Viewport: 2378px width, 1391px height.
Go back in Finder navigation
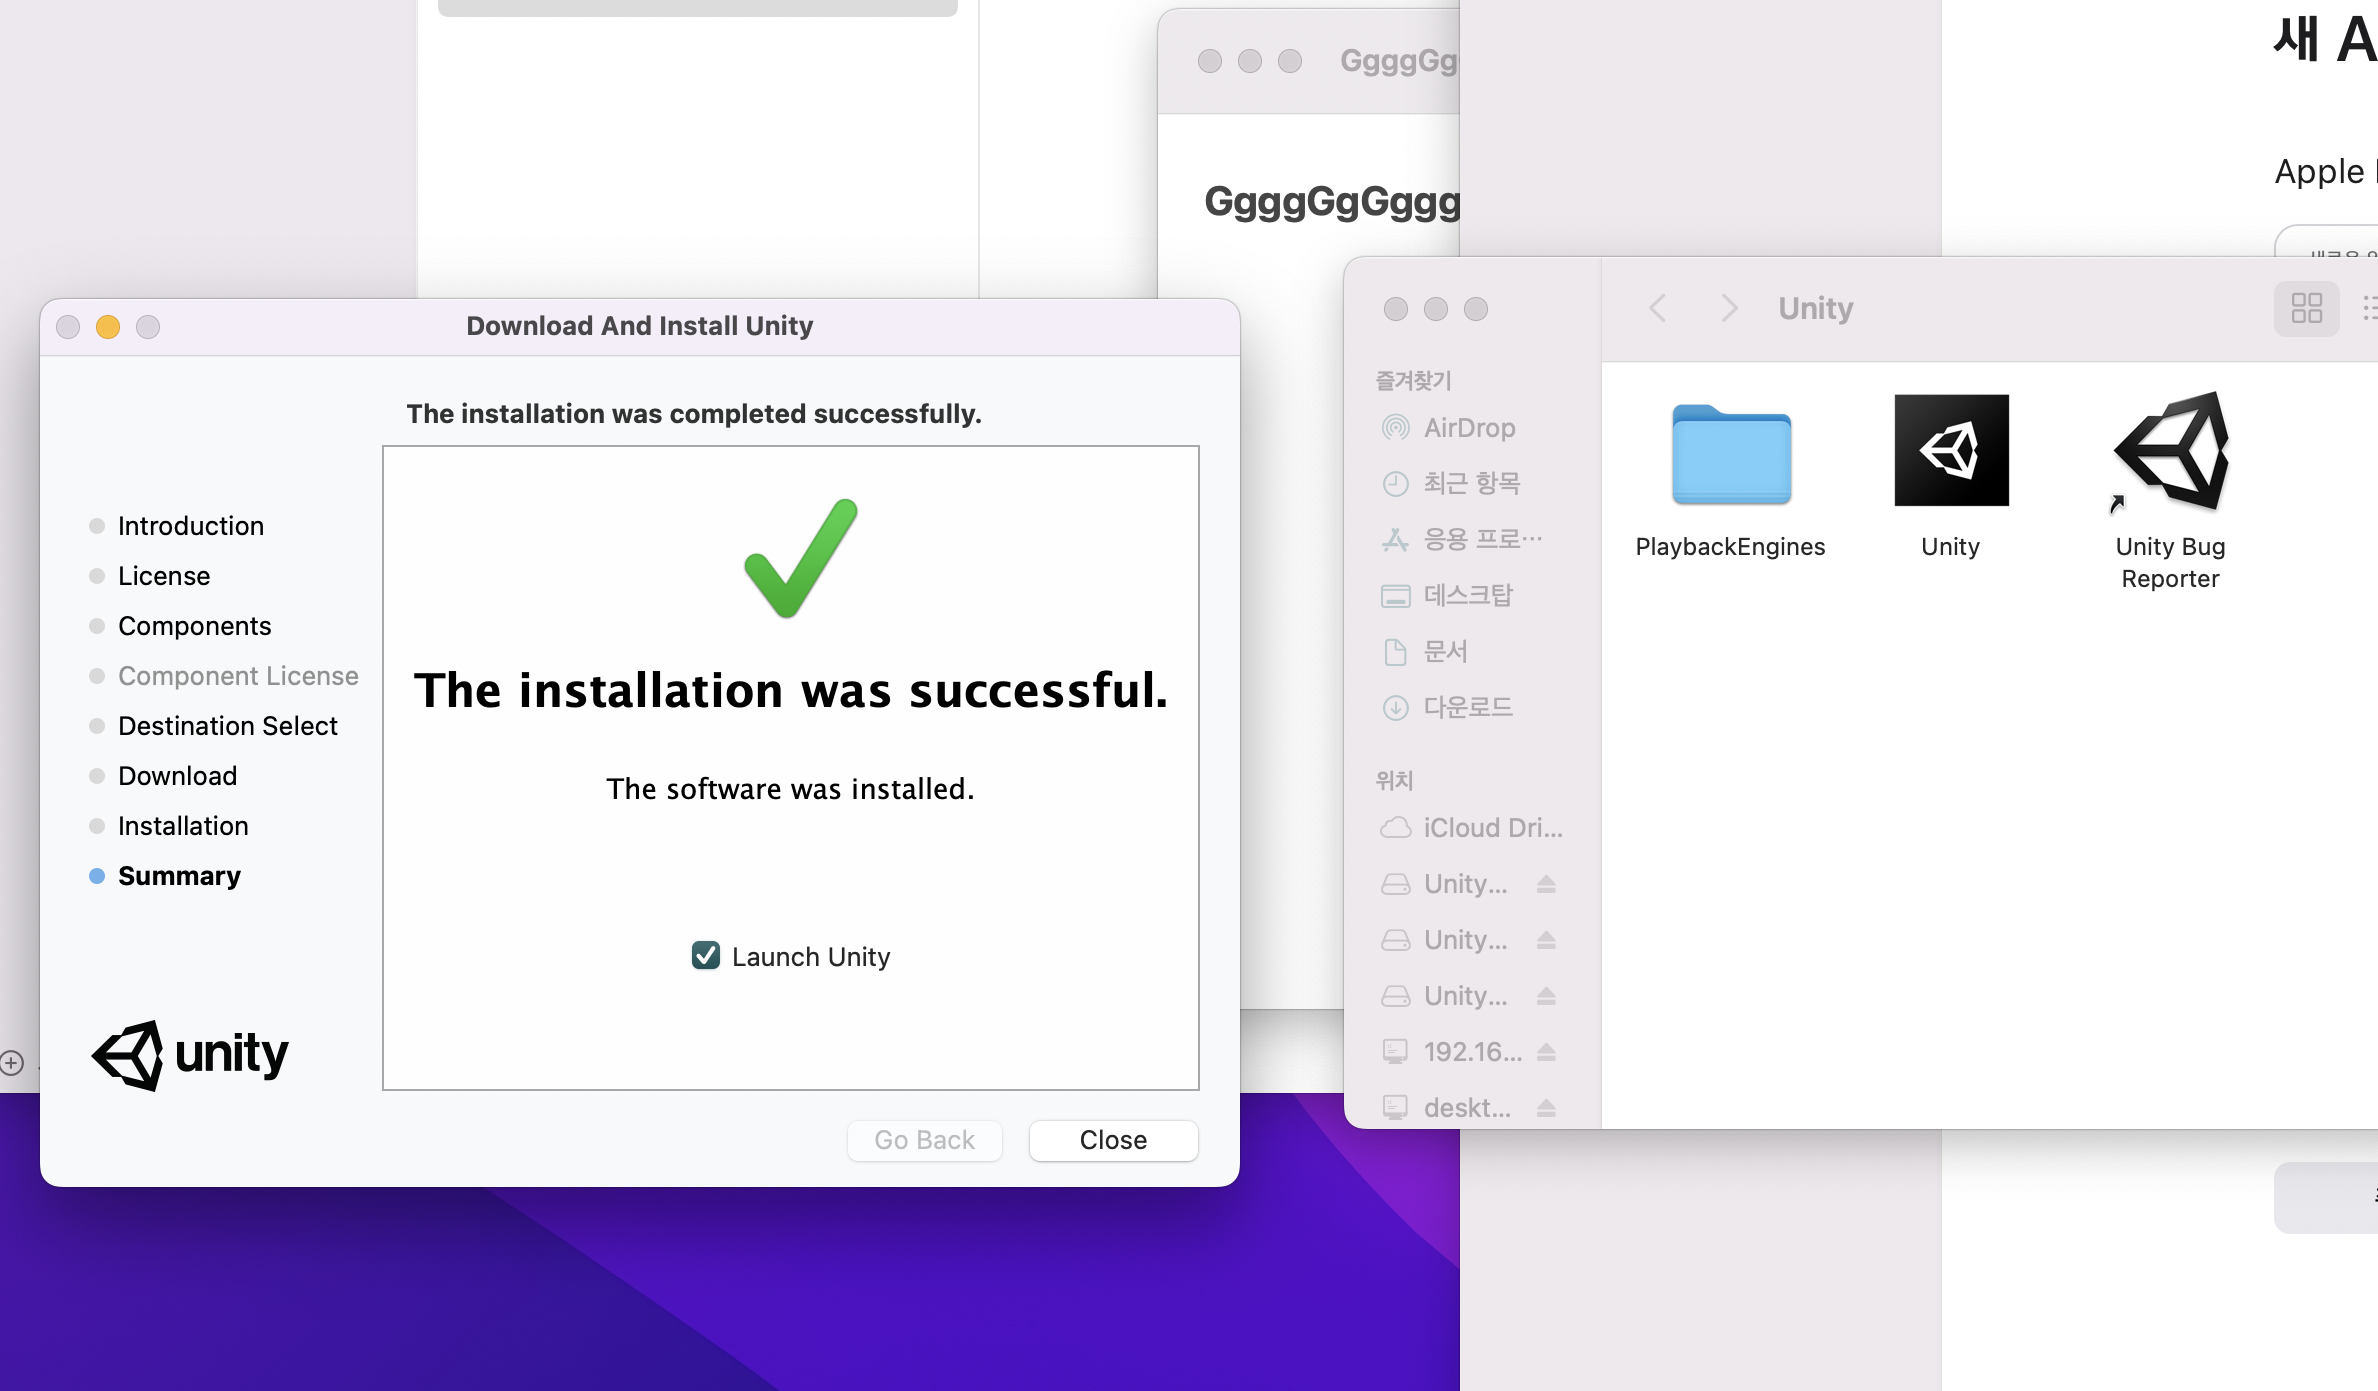click(x=1658, y=308)
